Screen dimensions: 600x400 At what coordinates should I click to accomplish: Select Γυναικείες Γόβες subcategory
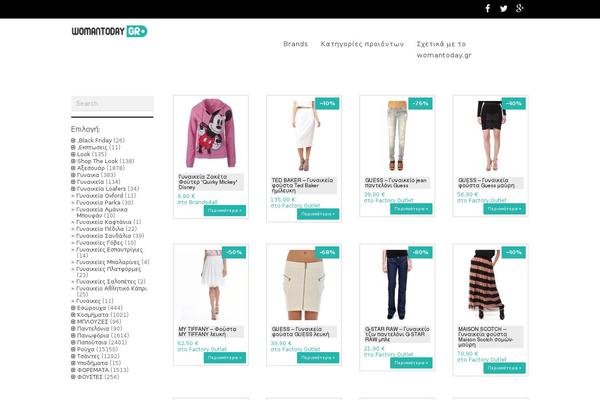tap(99, 243)
